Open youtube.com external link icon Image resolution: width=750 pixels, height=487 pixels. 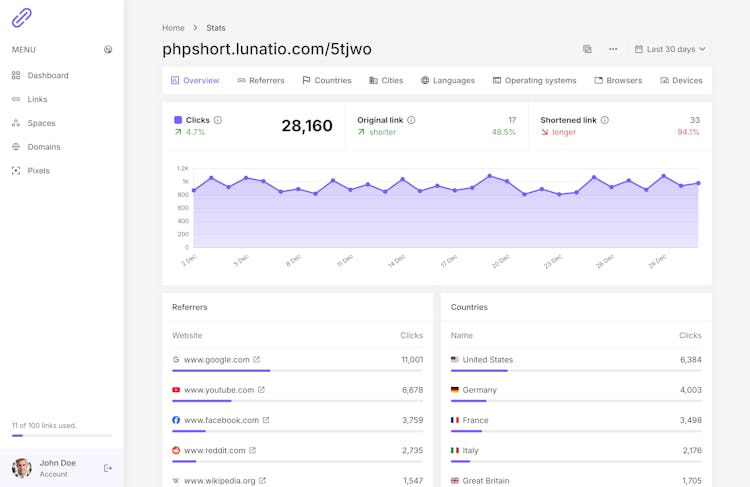point(262,390)
